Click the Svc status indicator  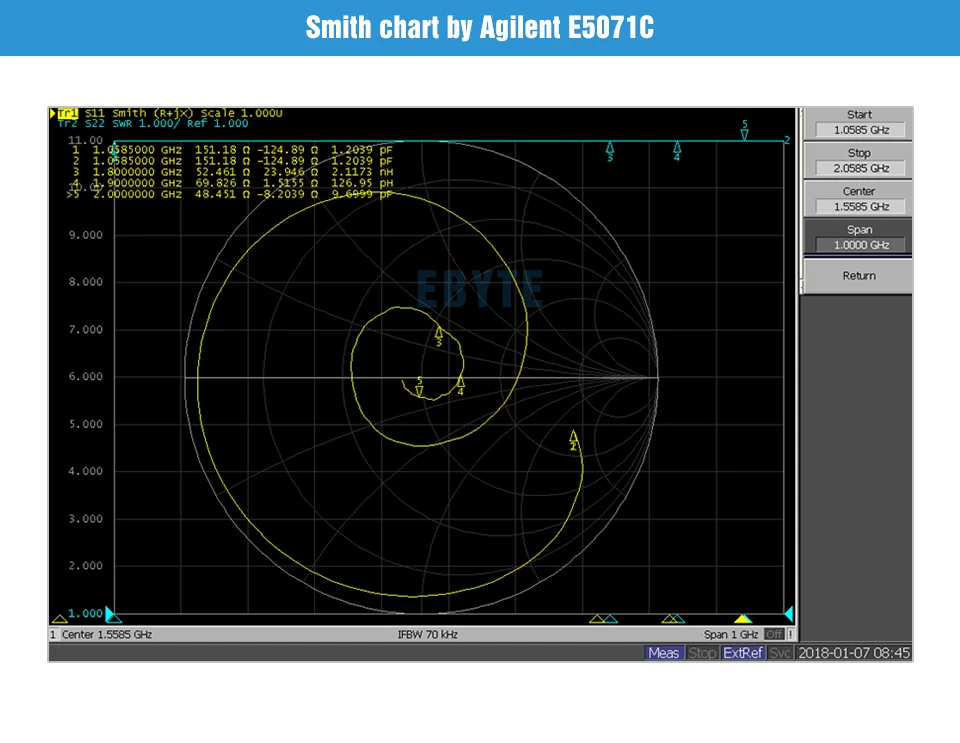(x=779, y=653)
